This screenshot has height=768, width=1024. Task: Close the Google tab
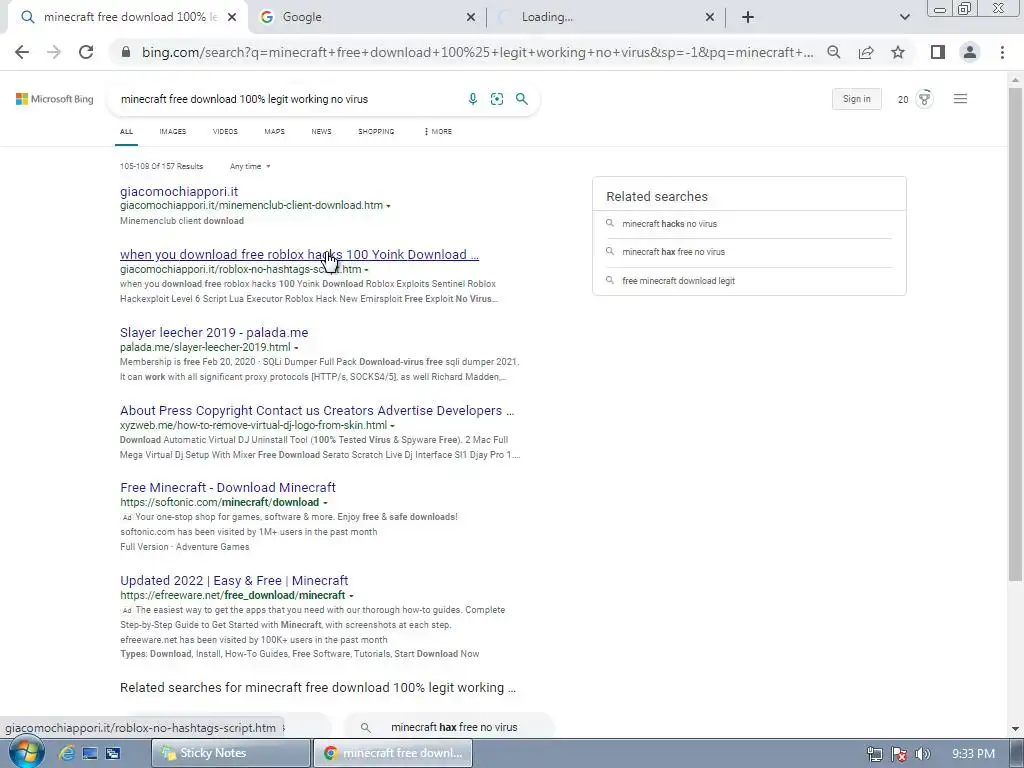471,17
